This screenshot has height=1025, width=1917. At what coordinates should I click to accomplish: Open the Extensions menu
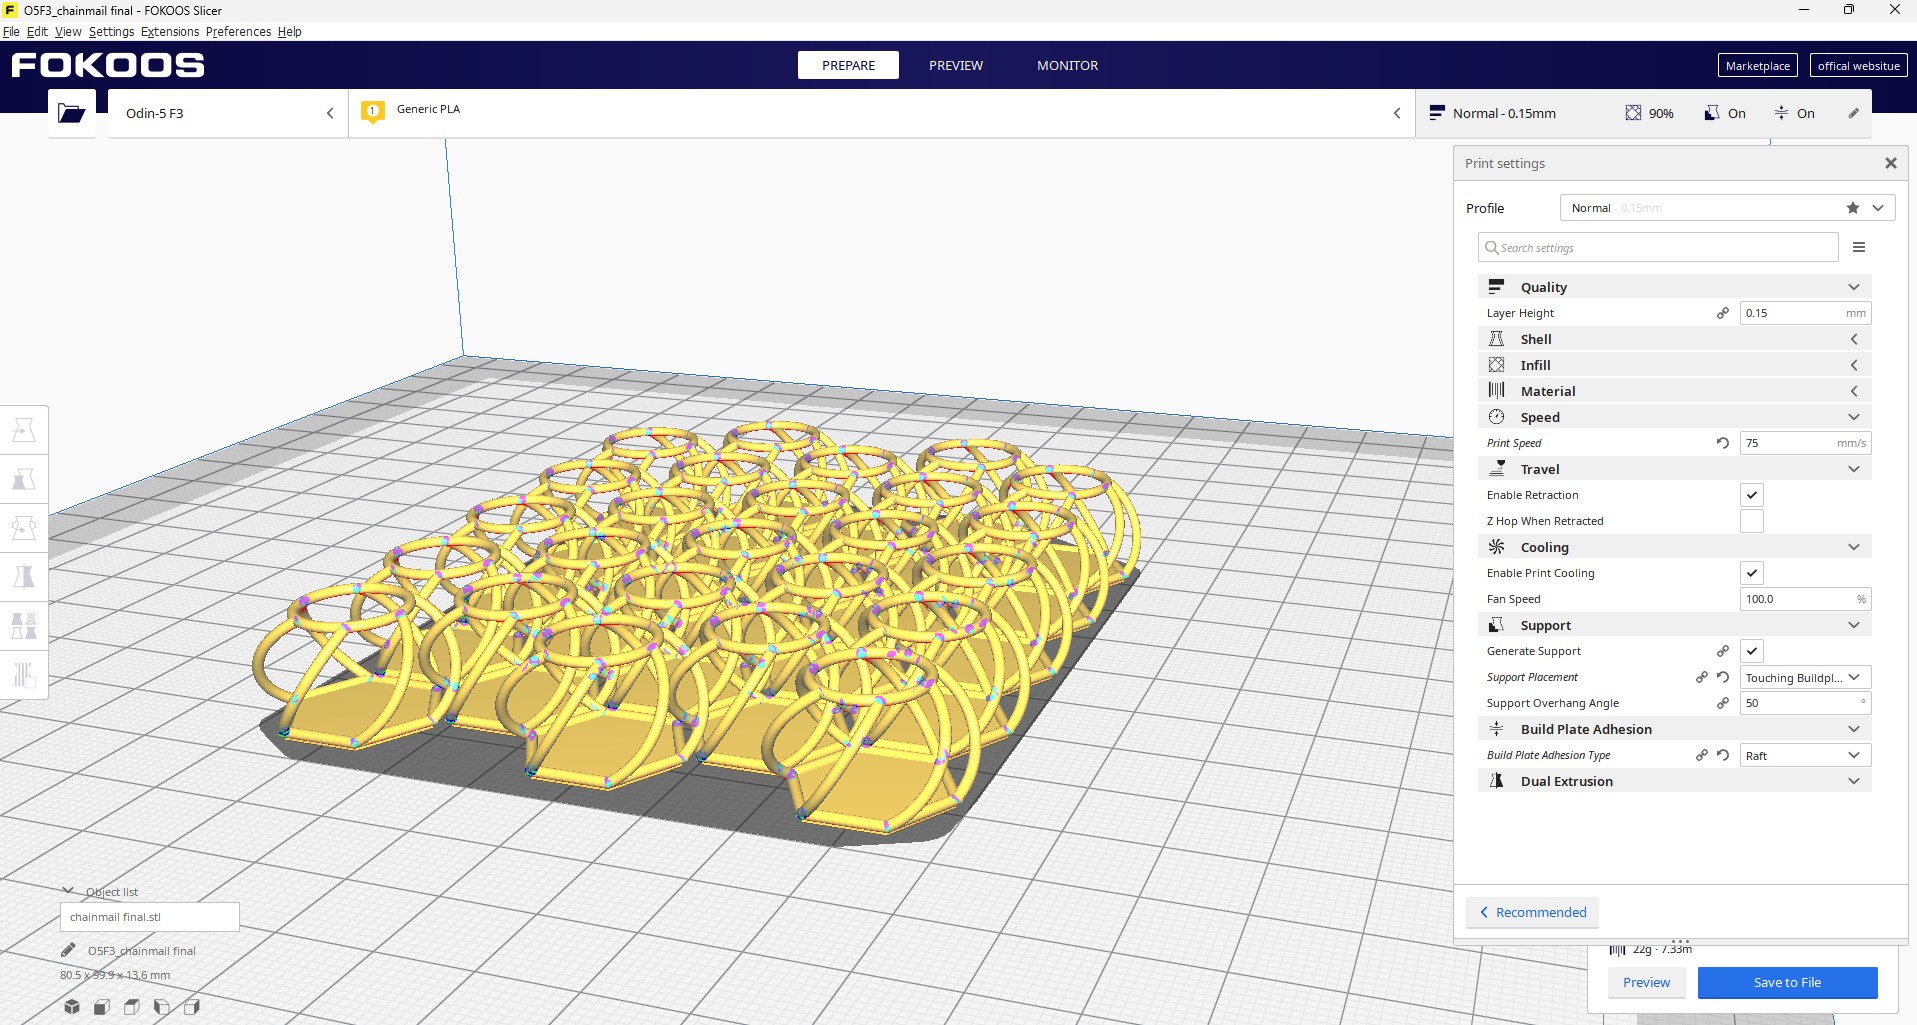coord(170,31)
